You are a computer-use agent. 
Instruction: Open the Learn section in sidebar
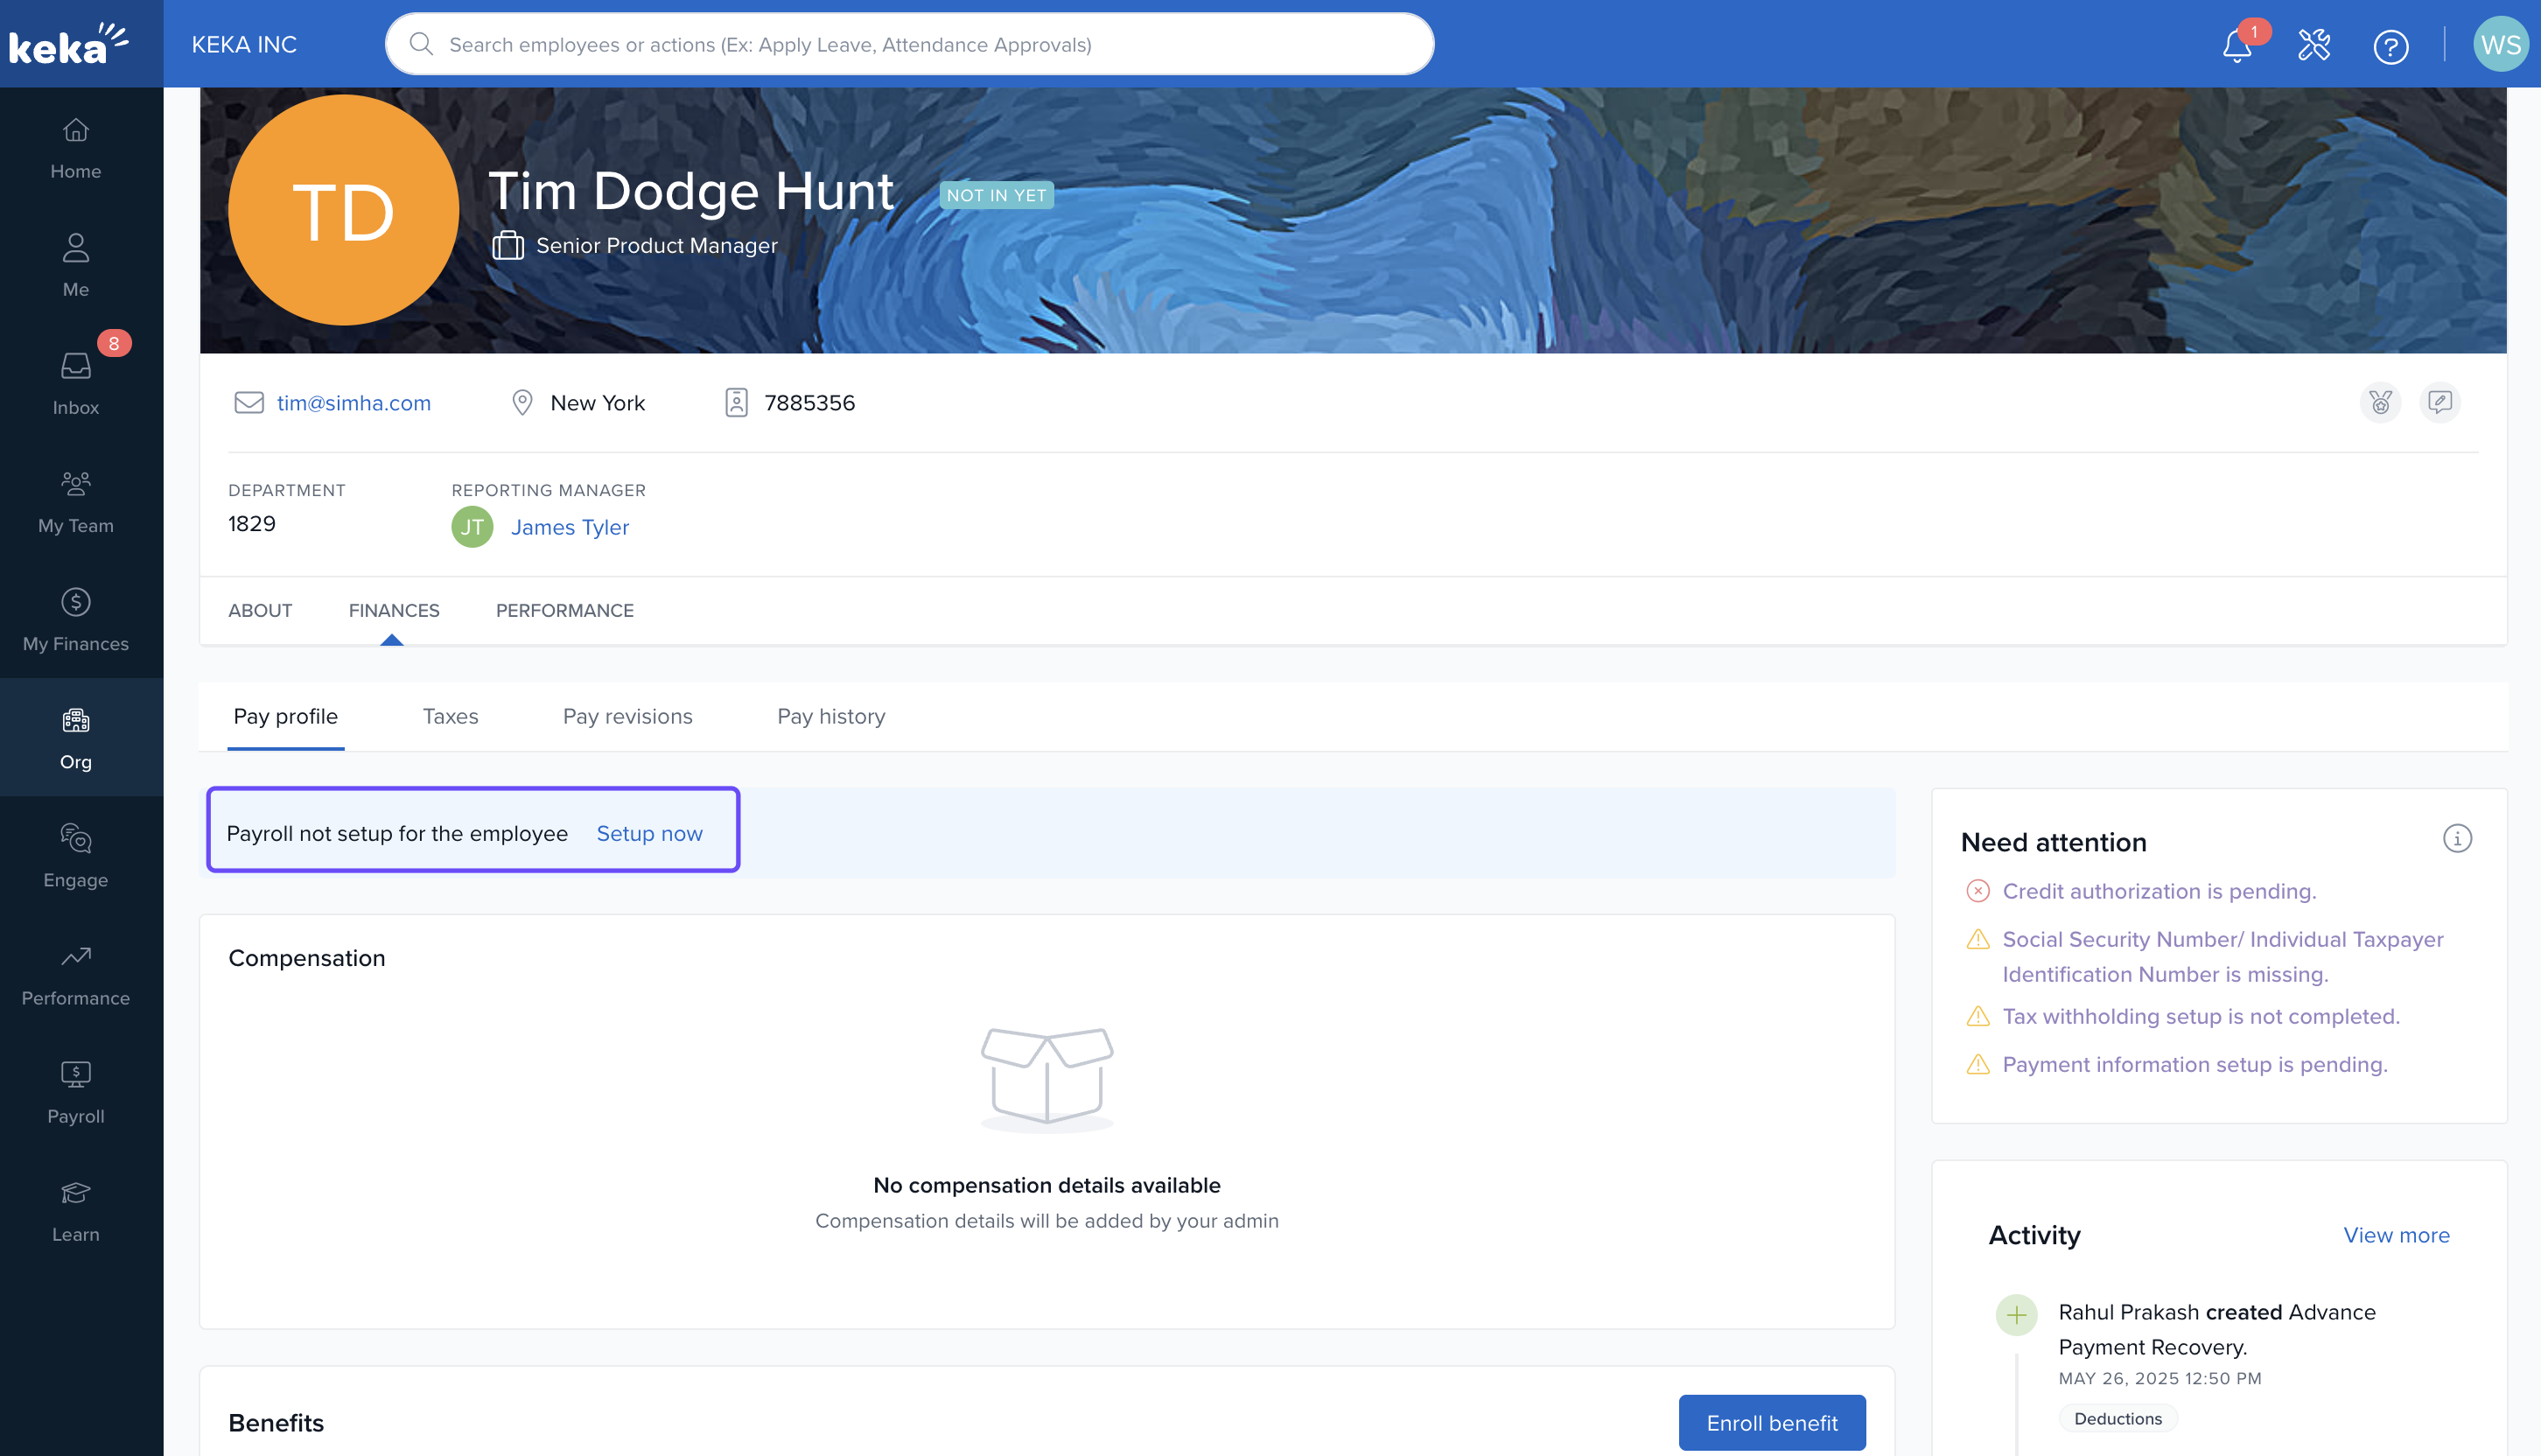[x=76, y=1210]
